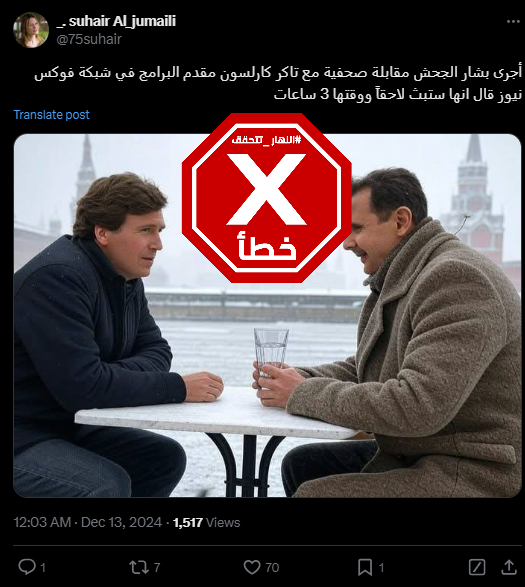Open the @75suhair handle link

click(x=89, y=39)
